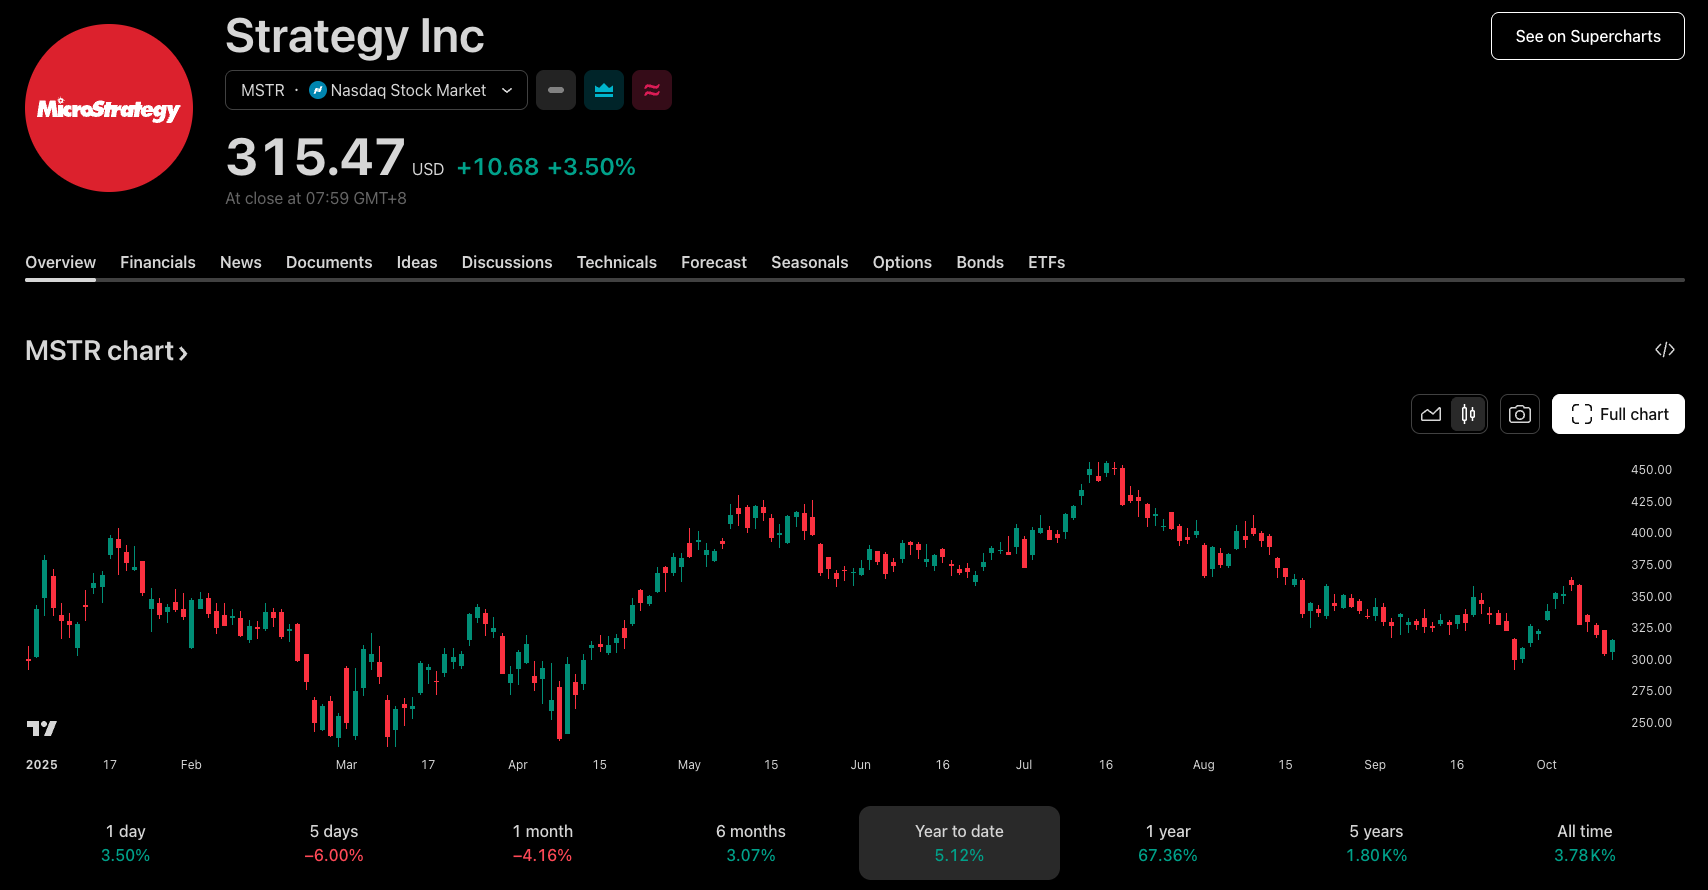1708x890 pixels.
Task: Open the Options tab
Action: pos(902,262)
